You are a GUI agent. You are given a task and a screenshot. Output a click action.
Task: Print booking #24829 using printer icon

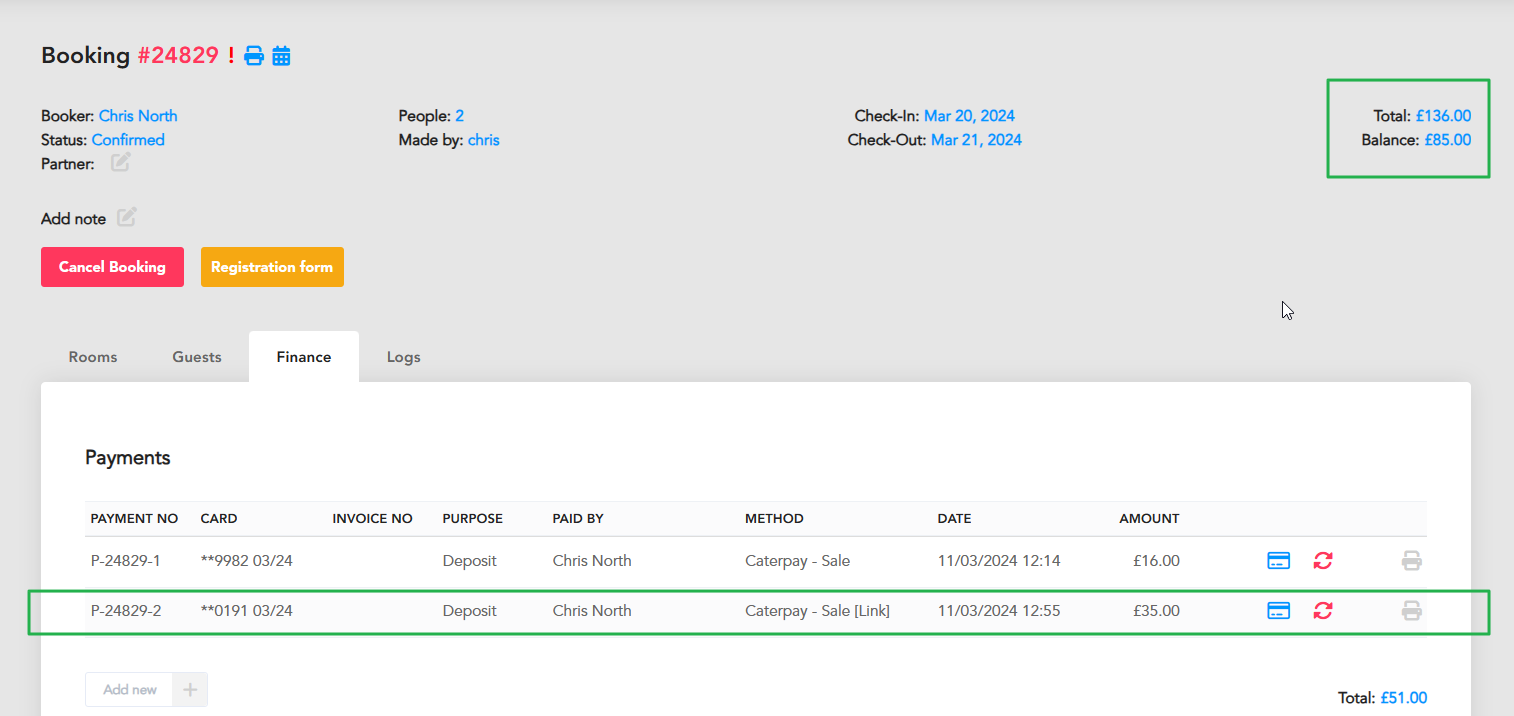[254, 56]
